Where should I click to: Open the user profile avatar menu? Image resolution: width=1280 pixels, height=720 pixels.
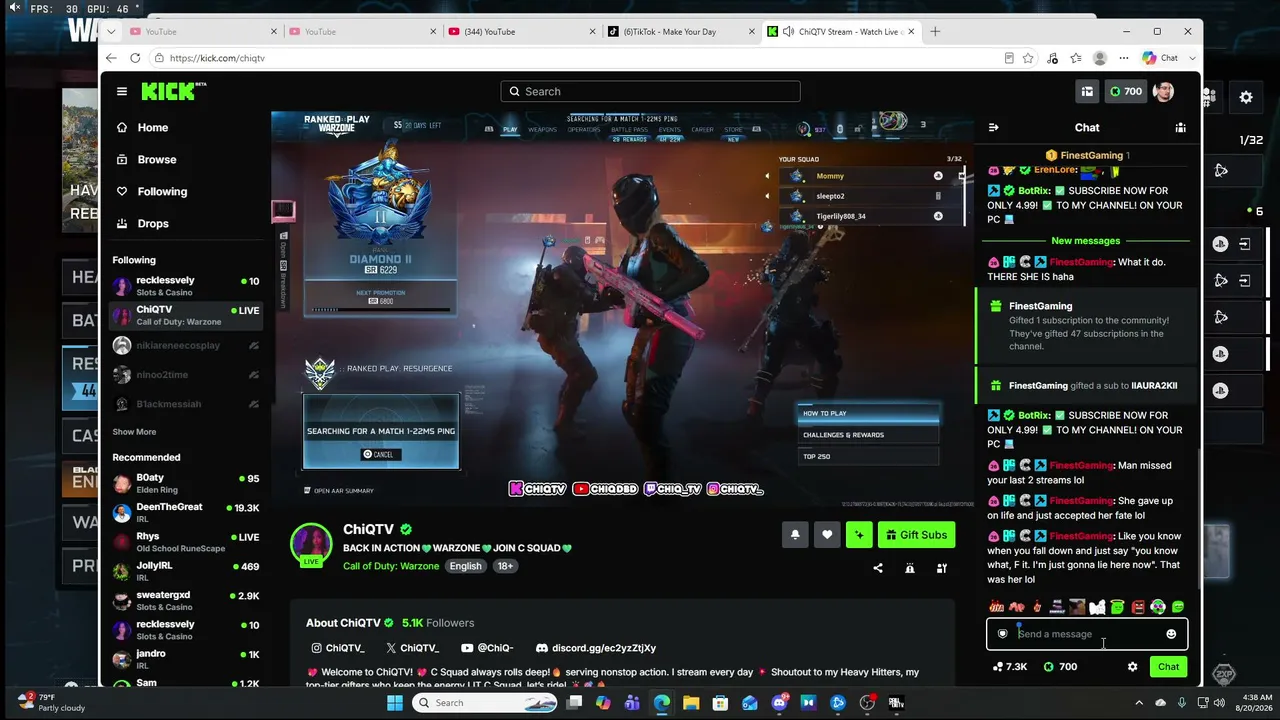[1163, 91]
